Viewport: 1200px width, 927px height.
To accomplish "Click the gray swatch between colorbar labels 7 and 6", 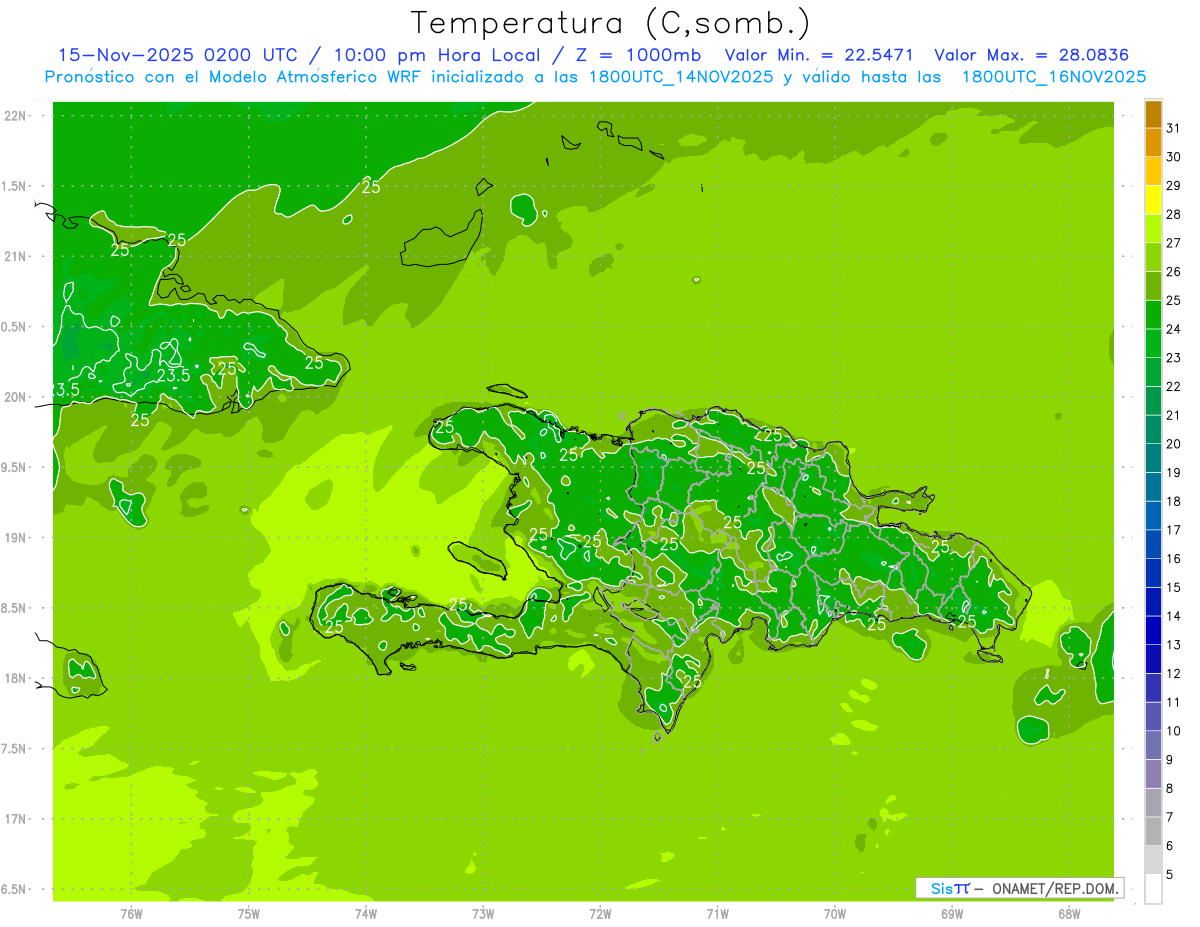I will [x=1153, y=831].
